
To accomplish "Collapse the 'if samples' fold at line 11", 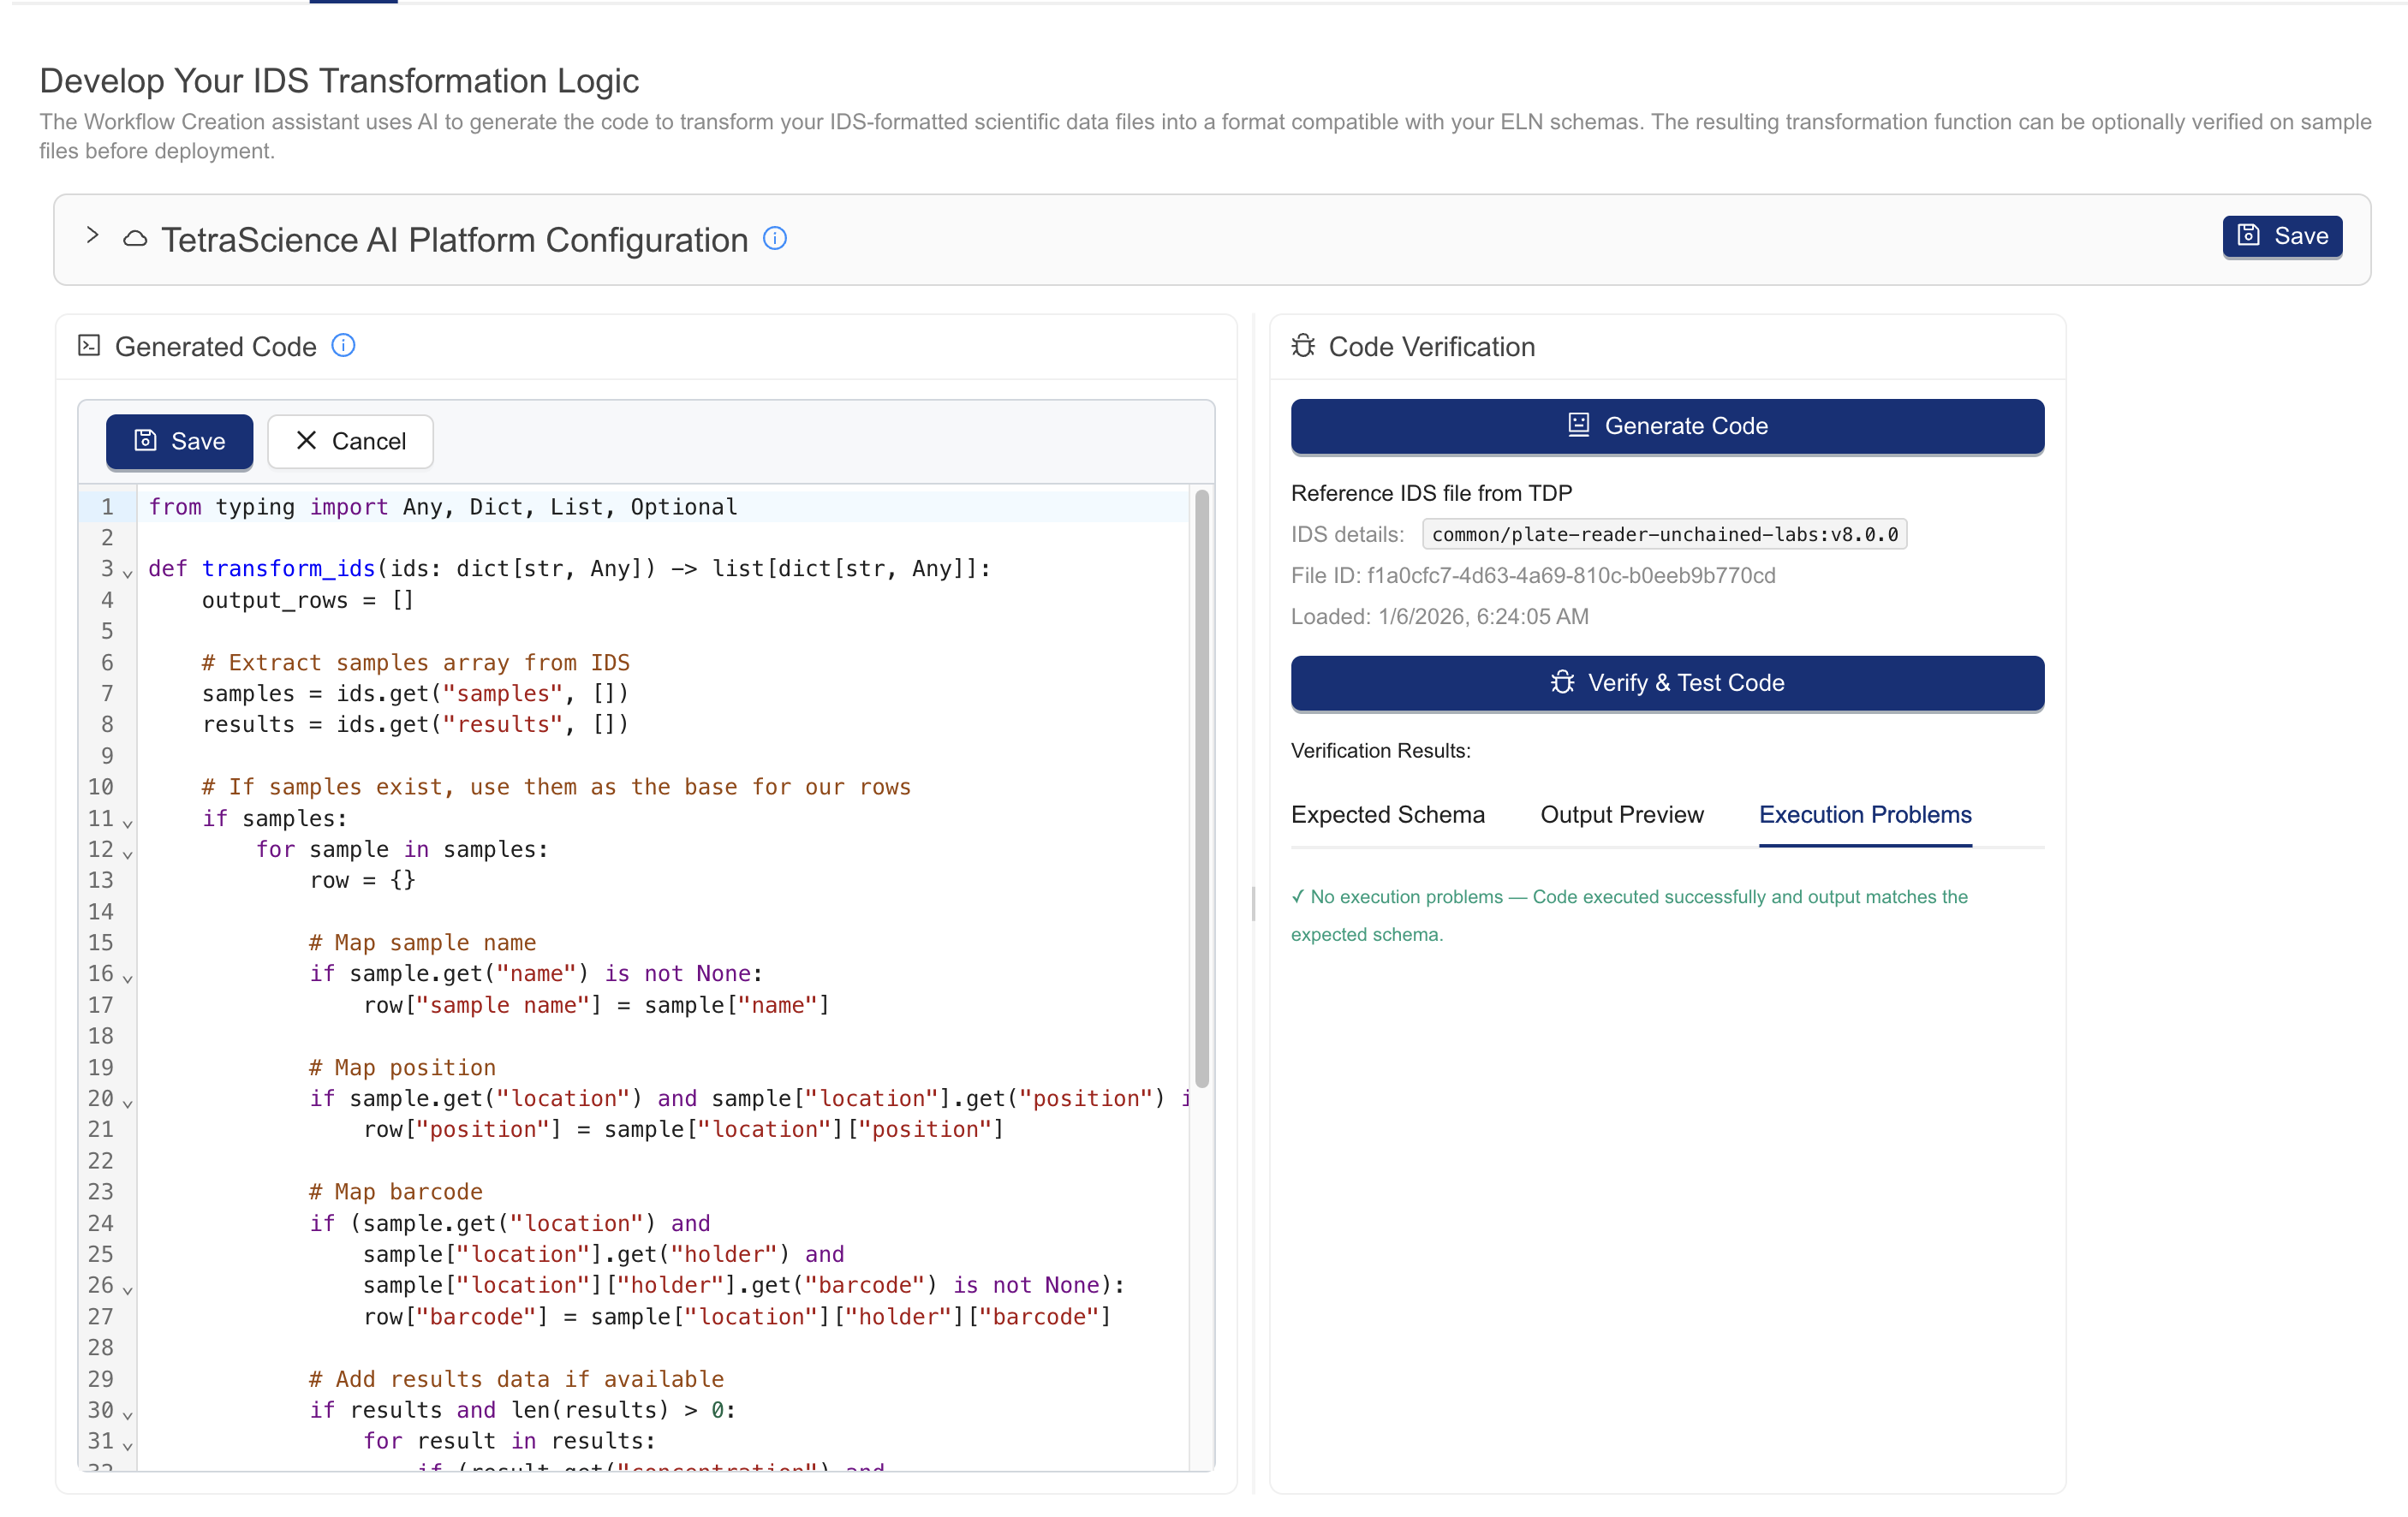I will tap(128, 823).
